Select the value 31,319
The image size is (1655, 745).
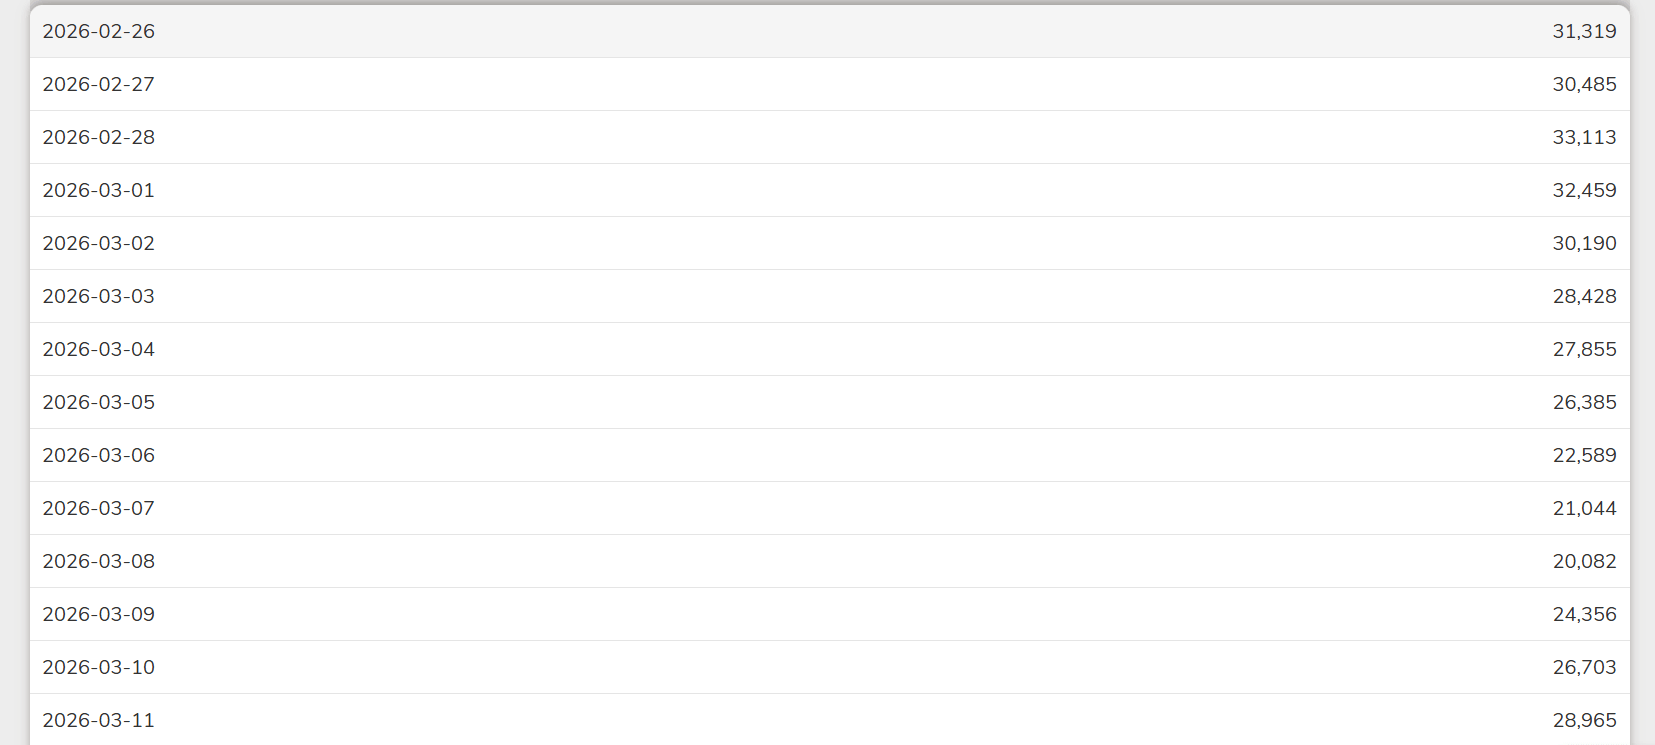click(1584, 31)
